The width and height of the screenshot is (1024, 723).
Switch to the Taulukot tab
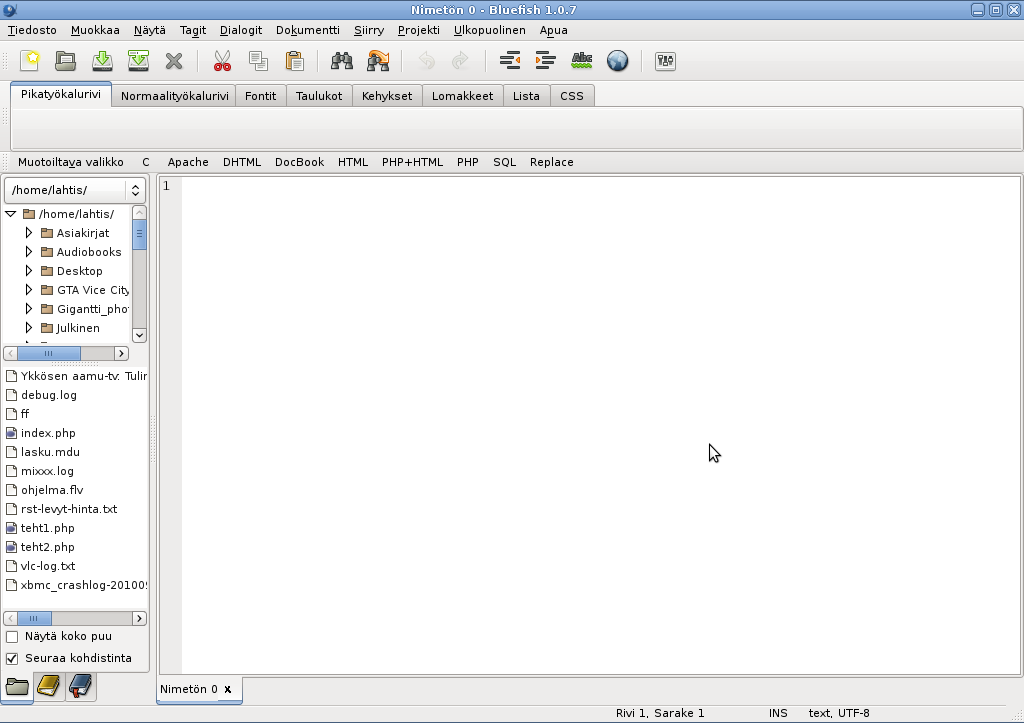(x=319, y=96)
